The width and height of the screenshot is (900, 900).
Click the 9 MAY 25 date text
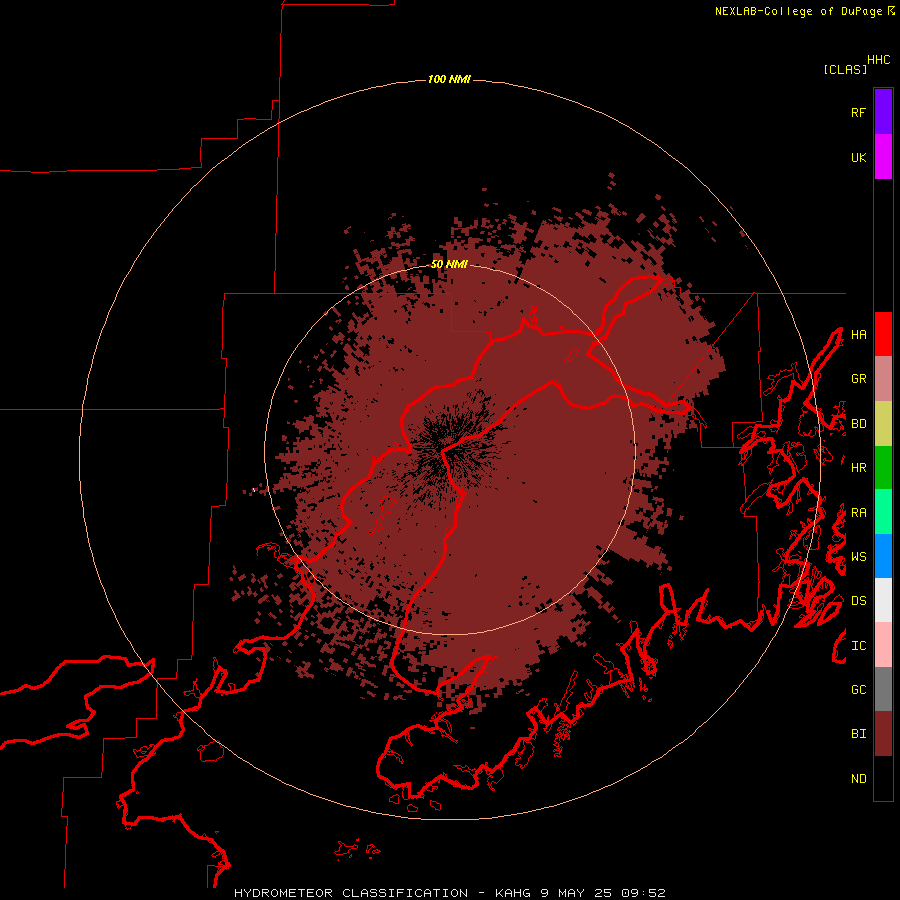(577, 893)
